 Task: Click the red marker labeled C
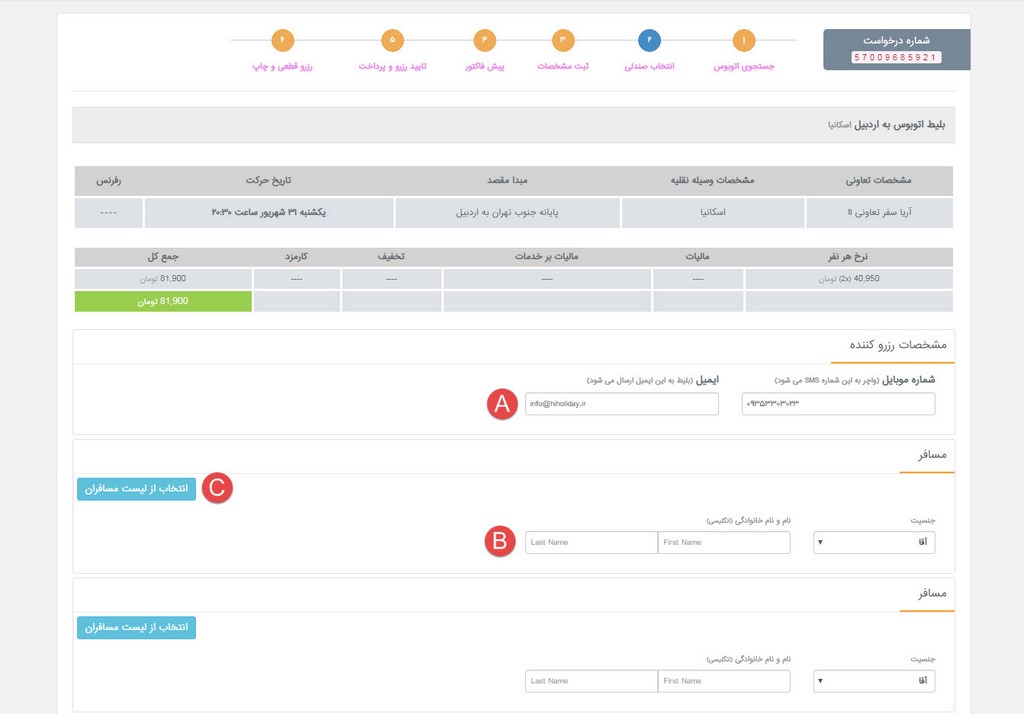(x=217, y=488)
